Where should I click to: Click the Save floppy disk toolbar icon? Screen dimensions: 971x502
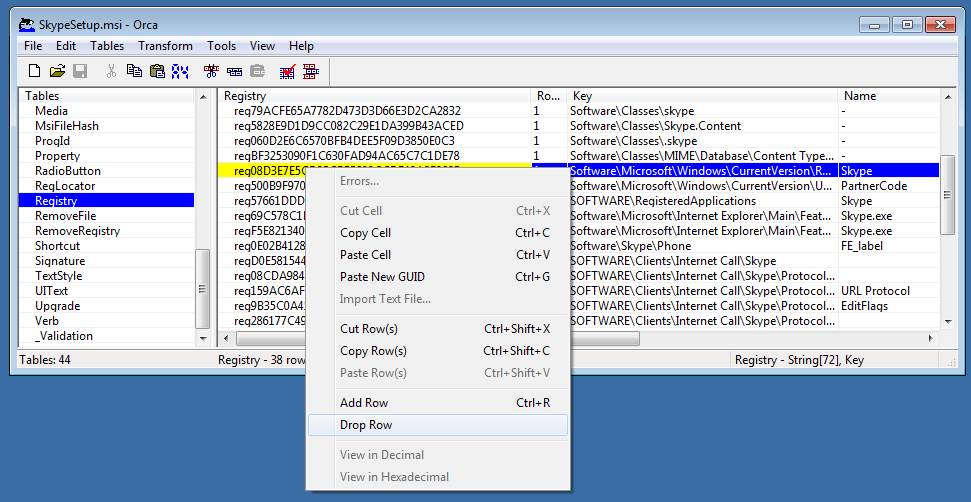[x=80, y=71]
